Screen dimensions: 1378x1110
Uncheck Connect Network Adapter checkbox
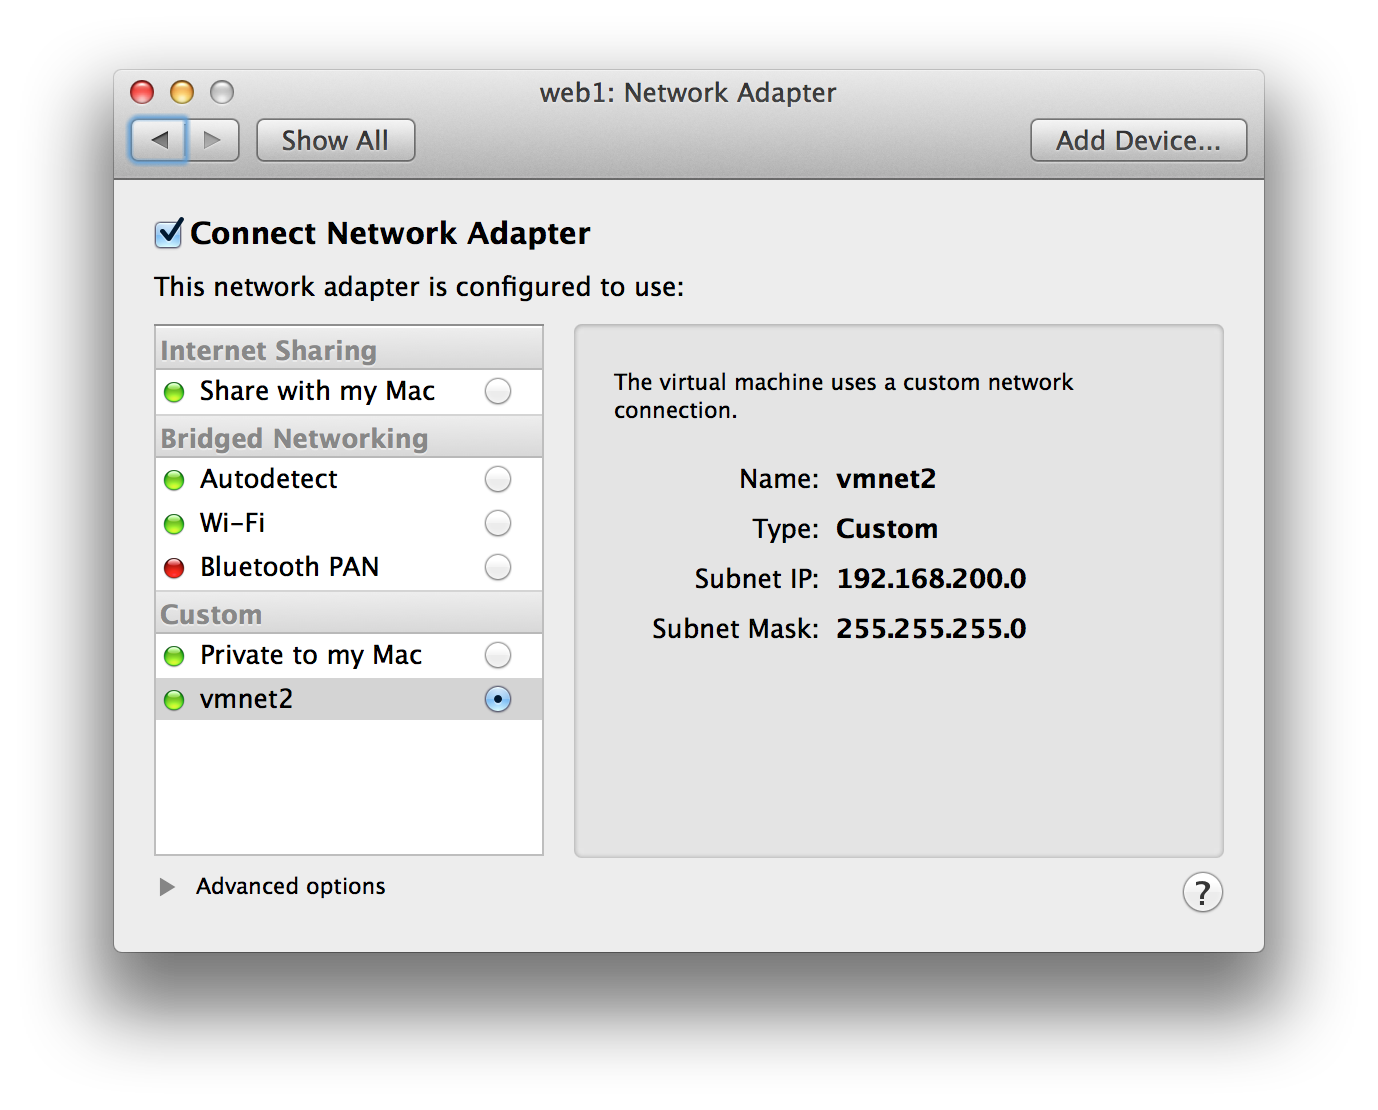169,233
